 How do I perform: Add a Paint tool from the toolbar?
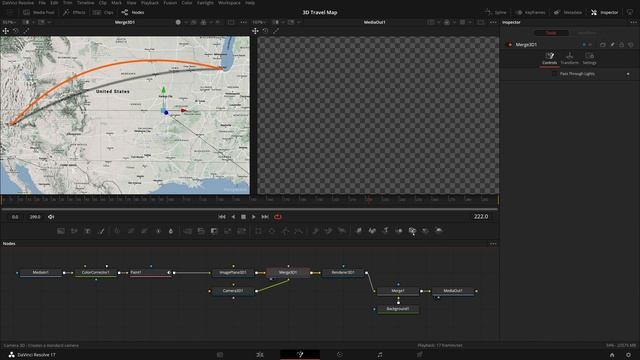click(101, 231)
